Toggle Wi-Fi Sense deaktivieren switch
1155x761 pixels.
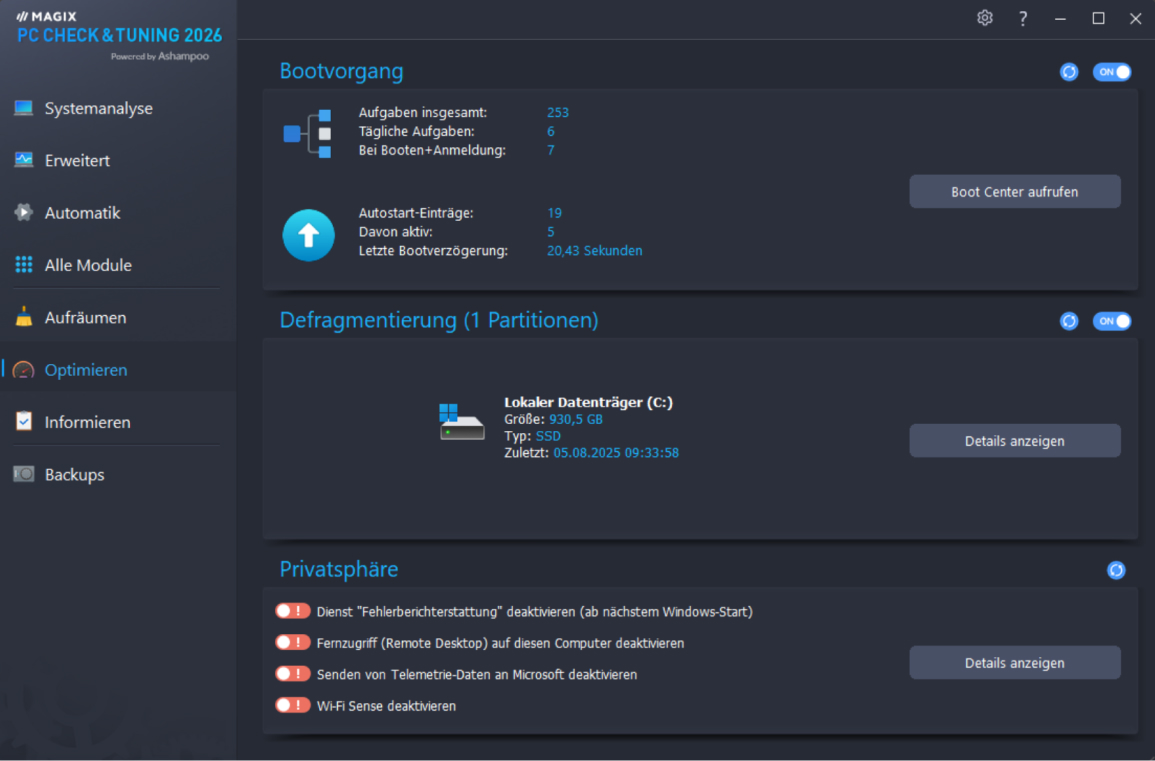click(293, 705)
